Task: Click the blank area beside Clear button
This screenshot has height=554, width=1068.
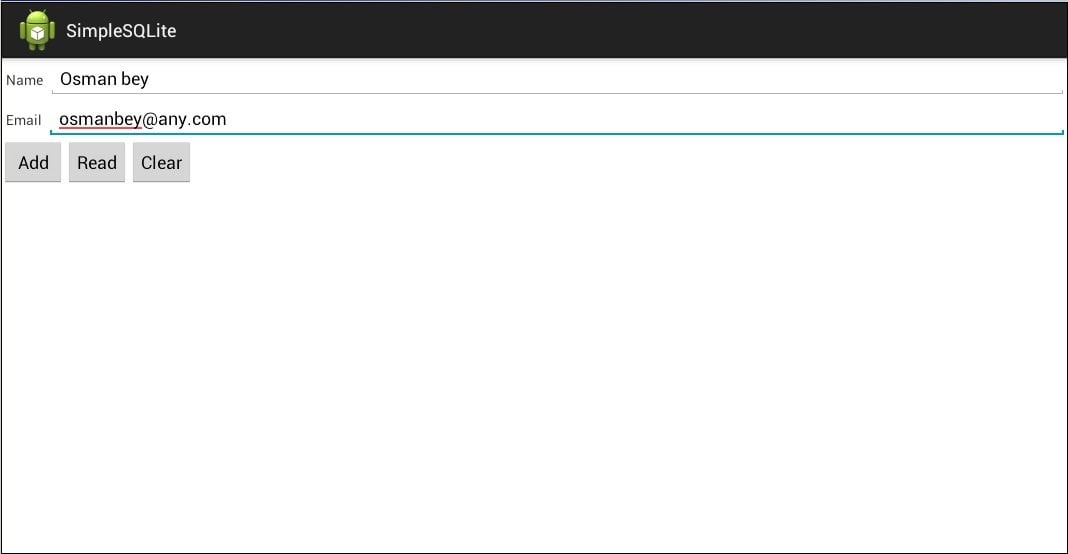Action: 627,162
